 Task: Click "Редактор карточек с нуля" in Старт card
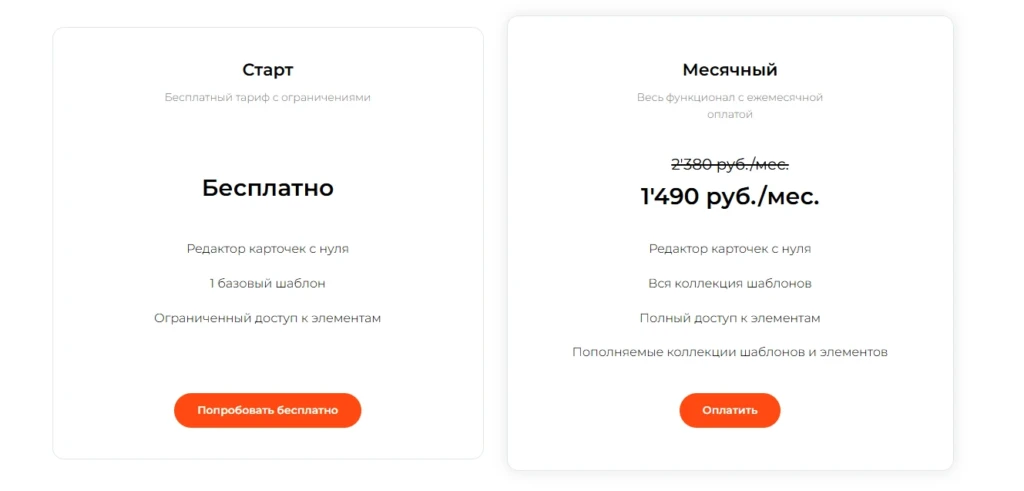pyautogui.click(x=268, y=249)
